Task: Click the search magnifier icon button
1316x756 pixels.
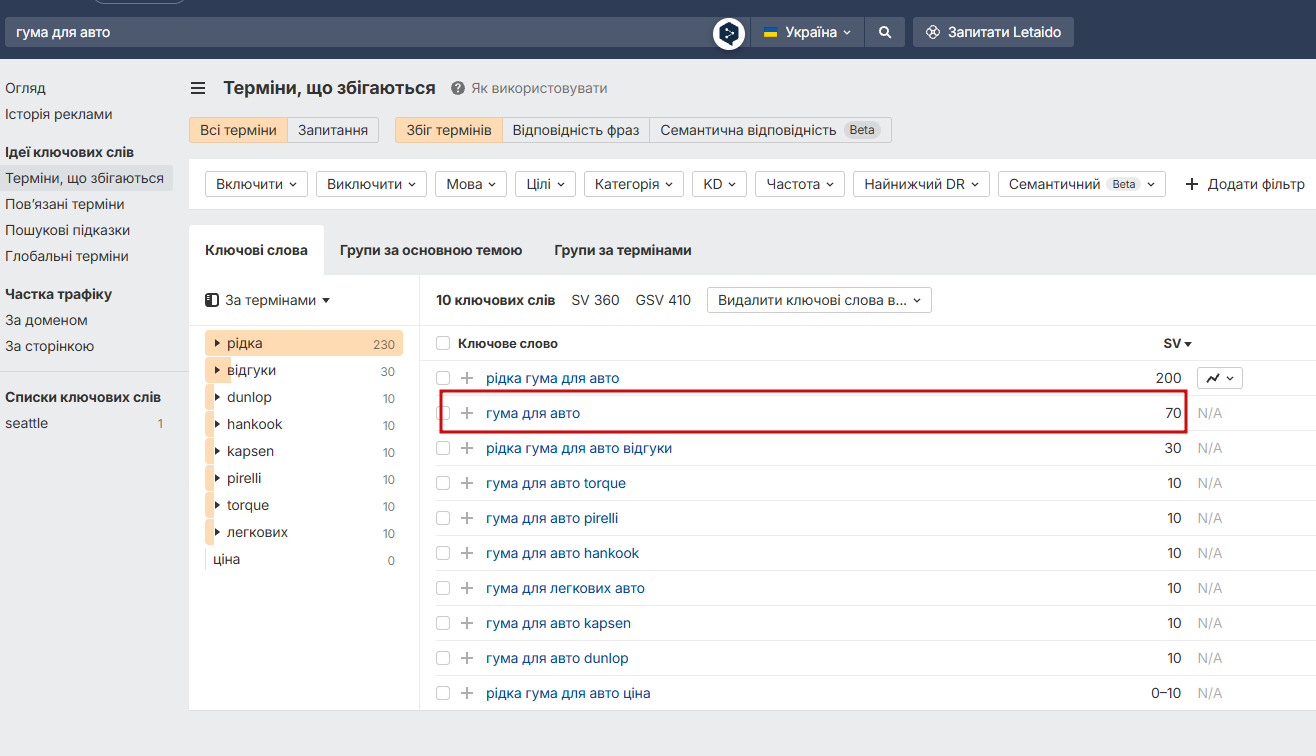Action: click(x=885, y=32)
